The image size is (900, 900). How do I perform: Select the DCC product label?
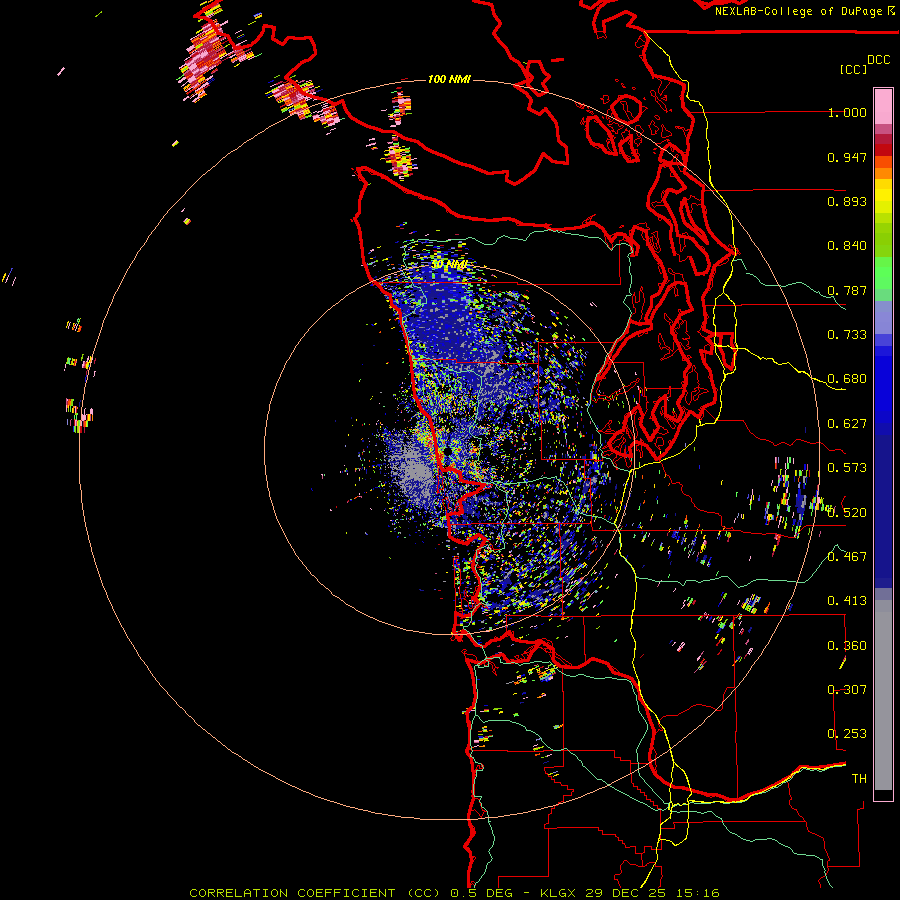(x=879, y=60)
